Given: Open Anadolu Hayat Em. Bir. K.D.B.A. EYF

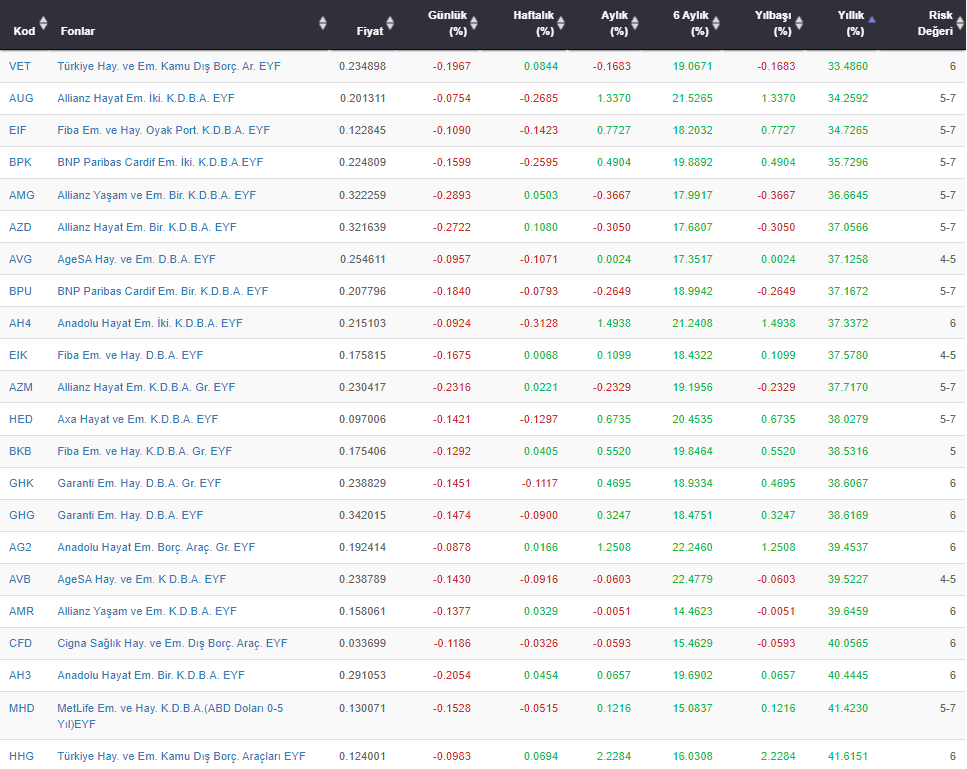Looking at the screenshot, I should pos(151,676).
